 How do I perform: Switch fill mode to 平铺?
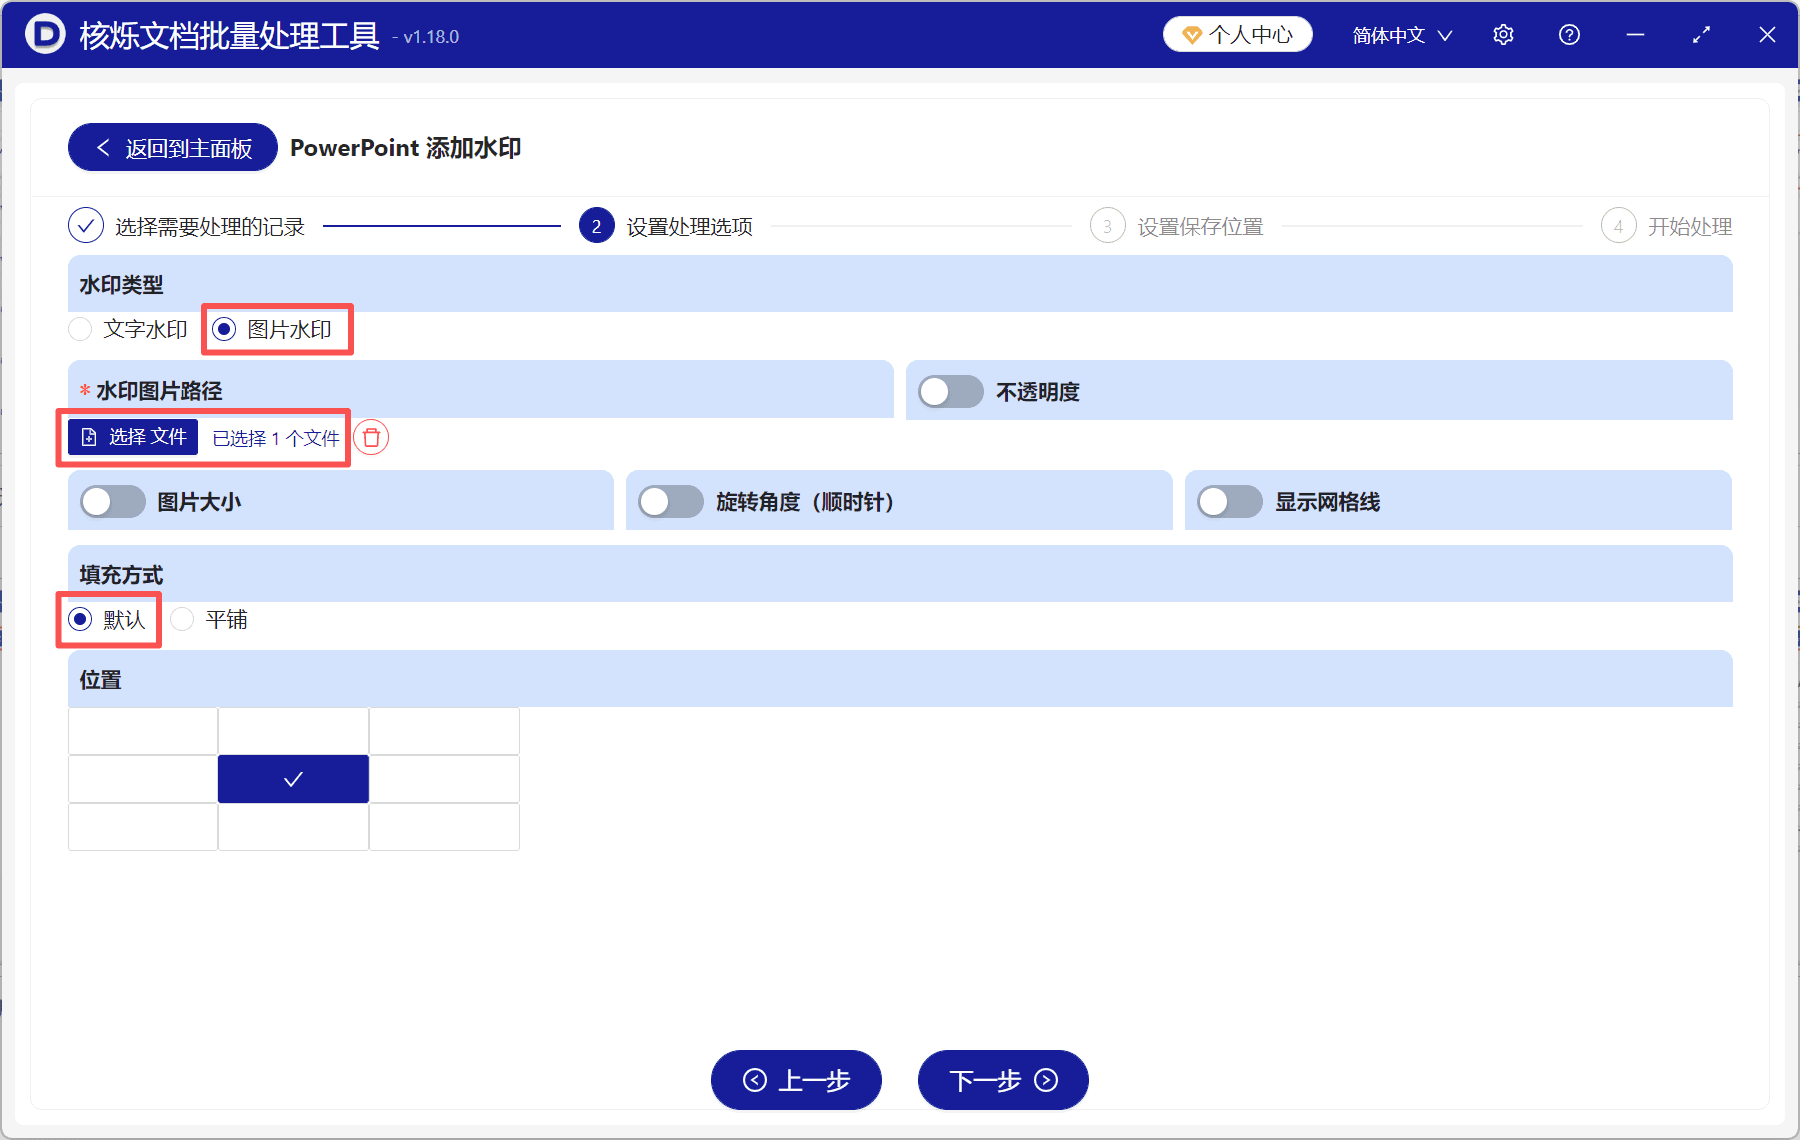coord(182,619)
